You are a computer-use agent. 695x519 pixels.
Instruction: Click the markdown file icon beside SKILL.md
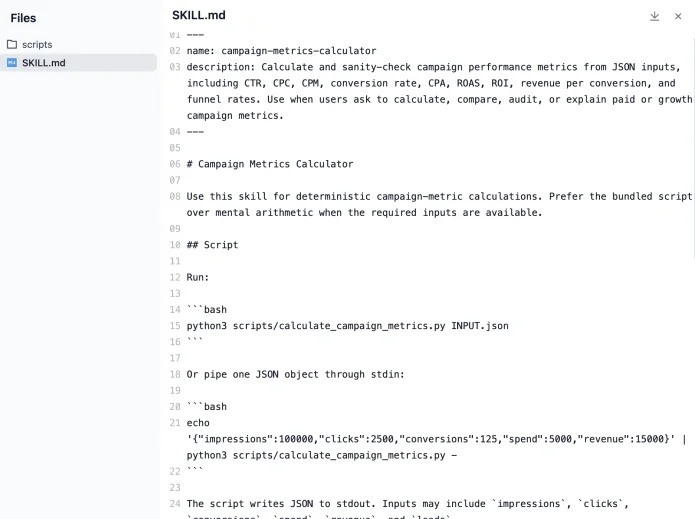tap(12, 63)
